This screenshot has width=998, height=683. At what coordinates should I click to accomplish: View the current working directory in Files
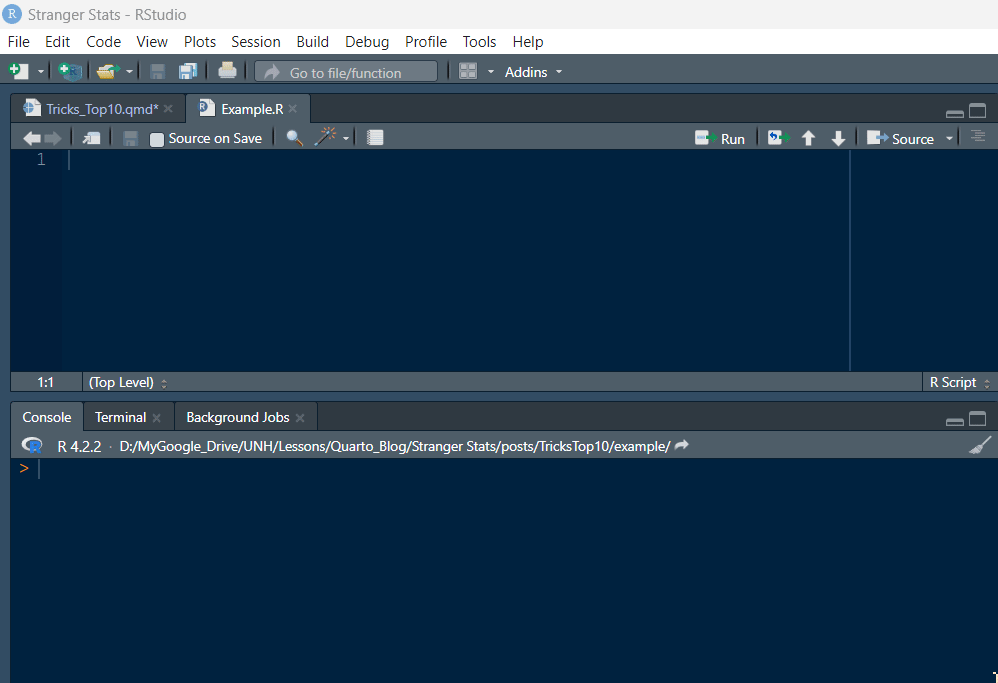click(682, 445)
